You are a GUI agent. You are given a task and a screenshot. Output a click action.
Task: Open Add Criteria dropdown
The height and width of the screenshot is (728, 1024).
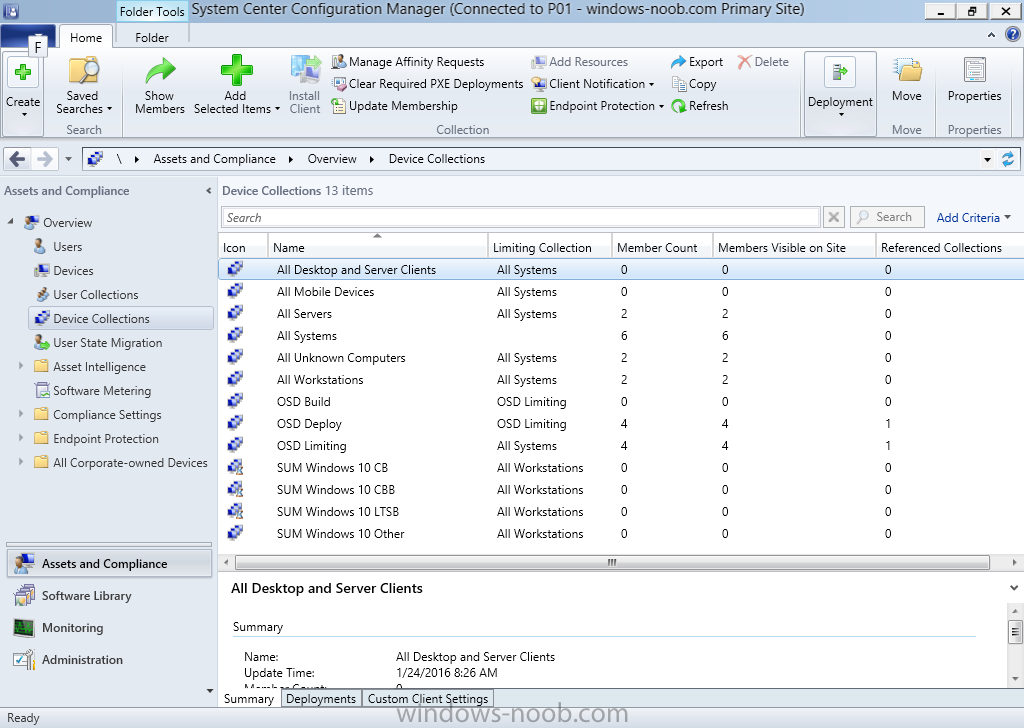(x=973, y=217)
